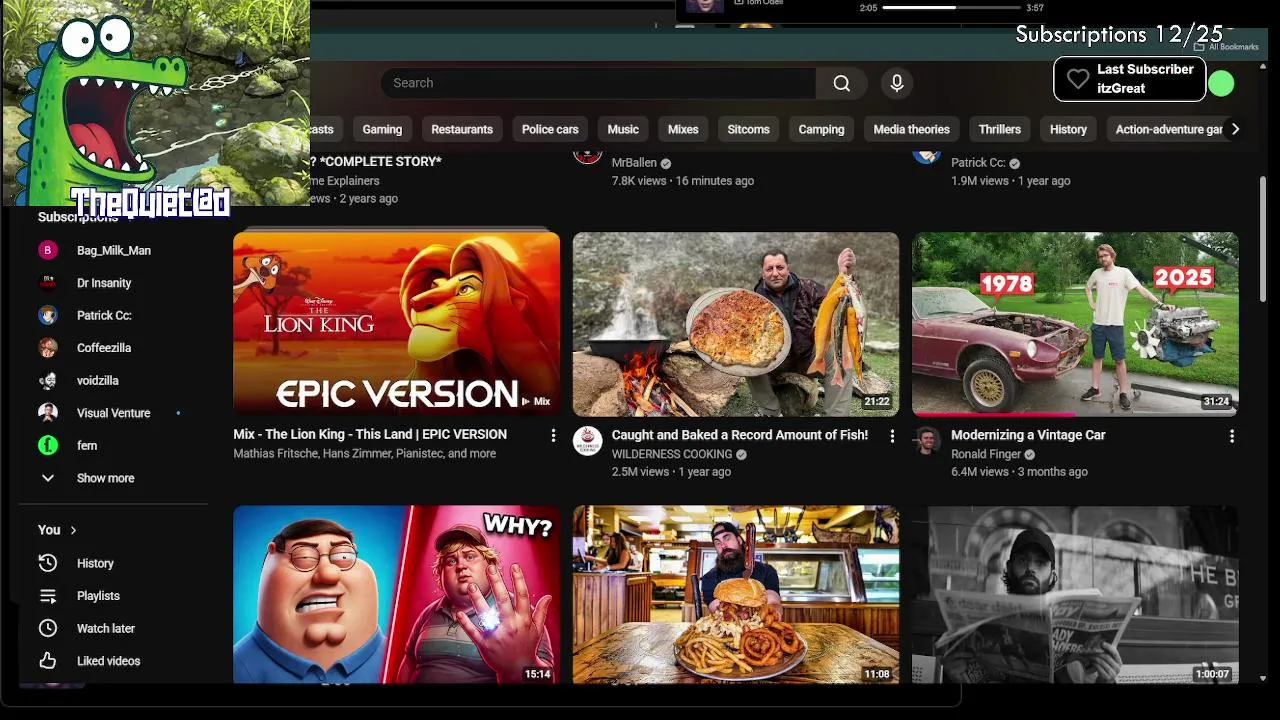Open Patrick Cc: sidebar avatar

(x=48, y=315)
